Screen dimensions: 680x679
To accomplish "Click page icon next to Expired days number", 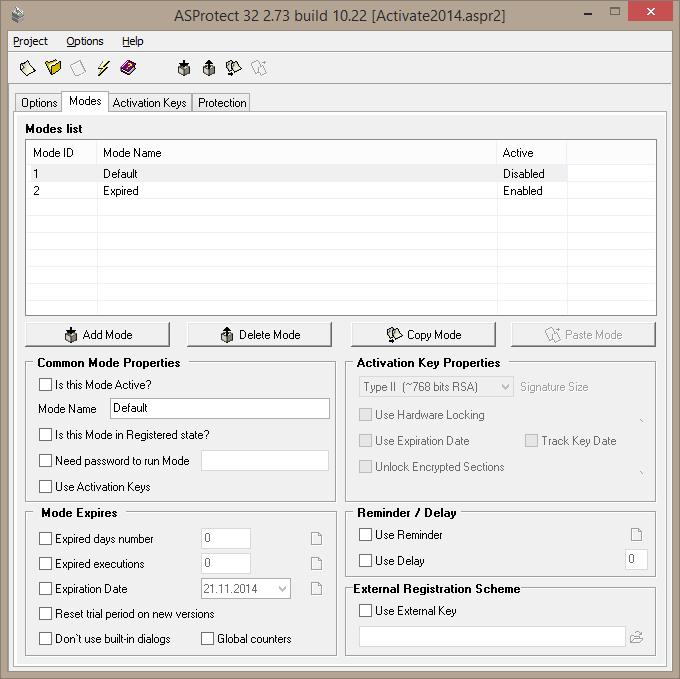I will (317, 539).
